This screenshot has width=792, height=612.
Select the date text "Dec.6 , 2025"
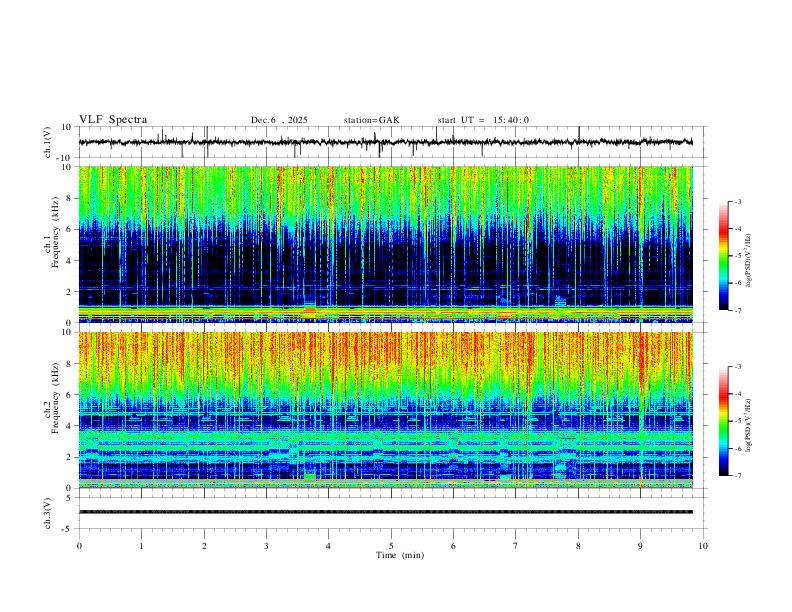click(x=279, y=120)
